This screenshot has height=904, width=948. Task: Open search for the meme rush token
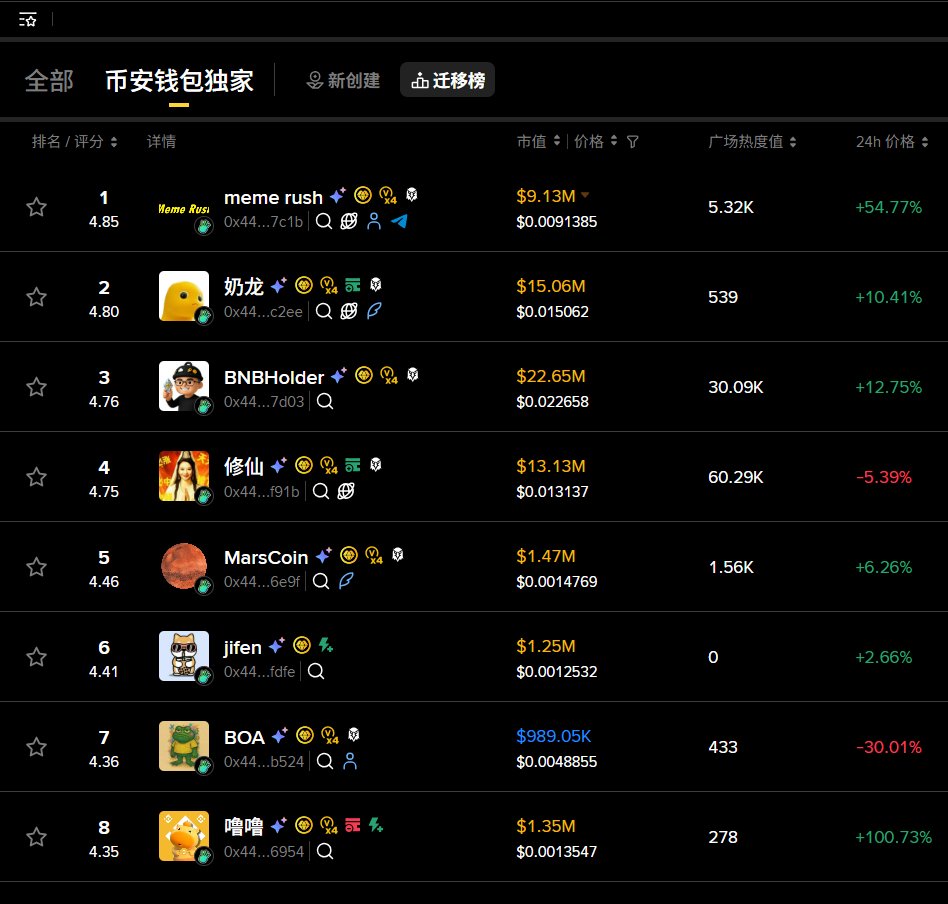(323, 221)
